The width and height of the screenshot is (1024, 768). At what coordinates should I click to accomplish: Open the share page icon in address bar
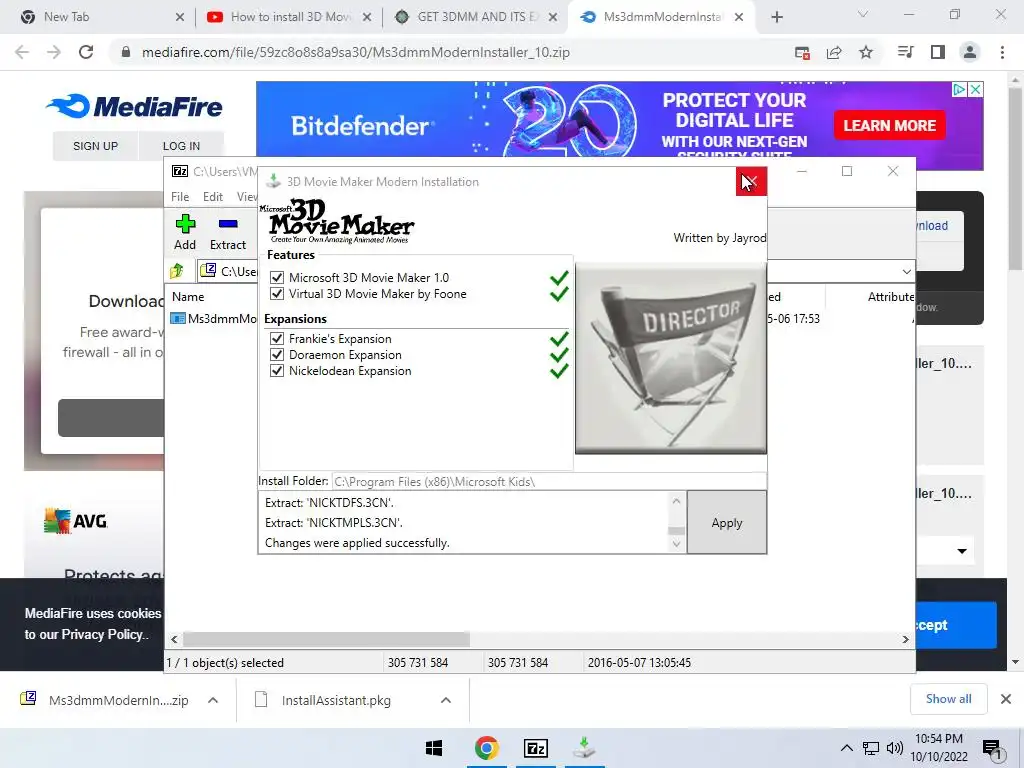pyautogui.click(x=834, y=52)
